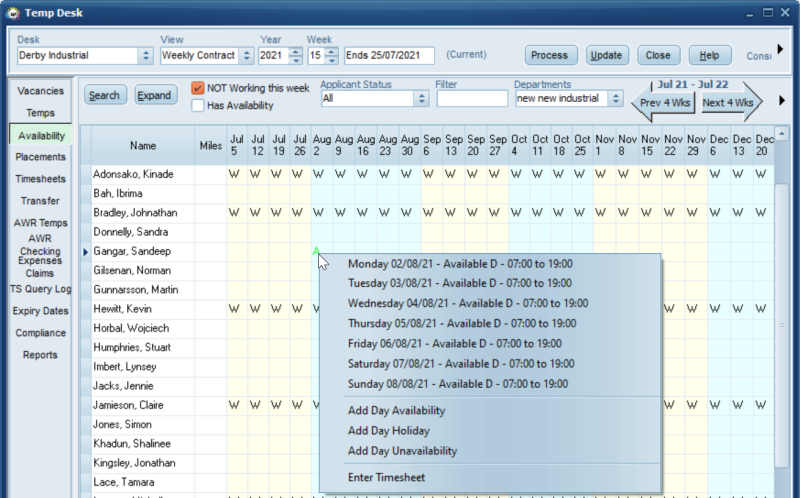Choose Add Day Unavailability menu entry
Viewport: 800px width, 498px height.
click(403, 451)
